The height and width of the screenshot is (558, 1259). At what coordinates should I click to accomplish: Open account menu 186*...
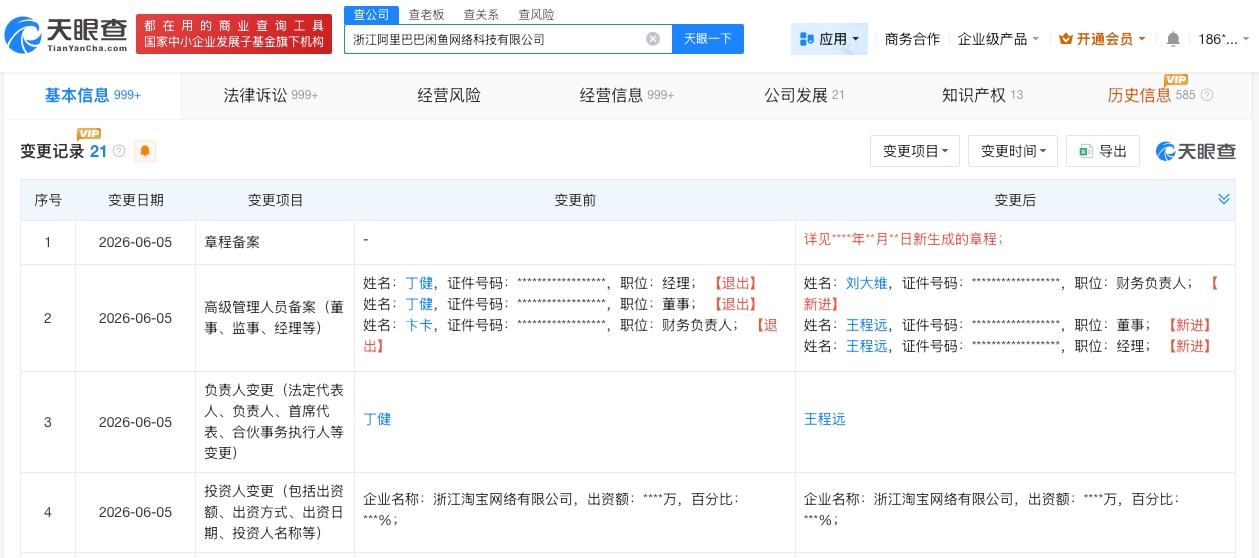click(x=1224, y=39)
